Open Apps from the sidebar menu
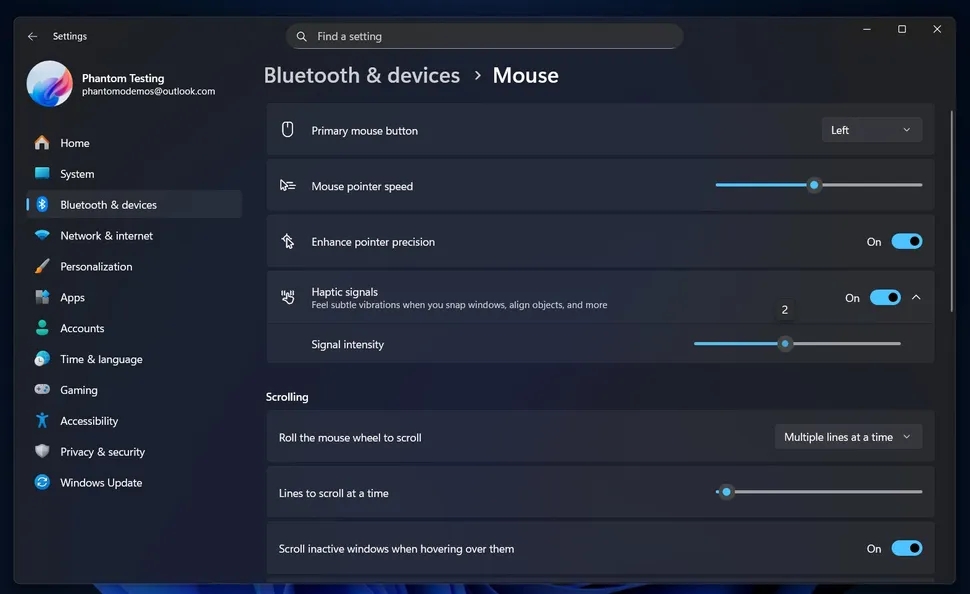970x594 pixels. (71, 297)
